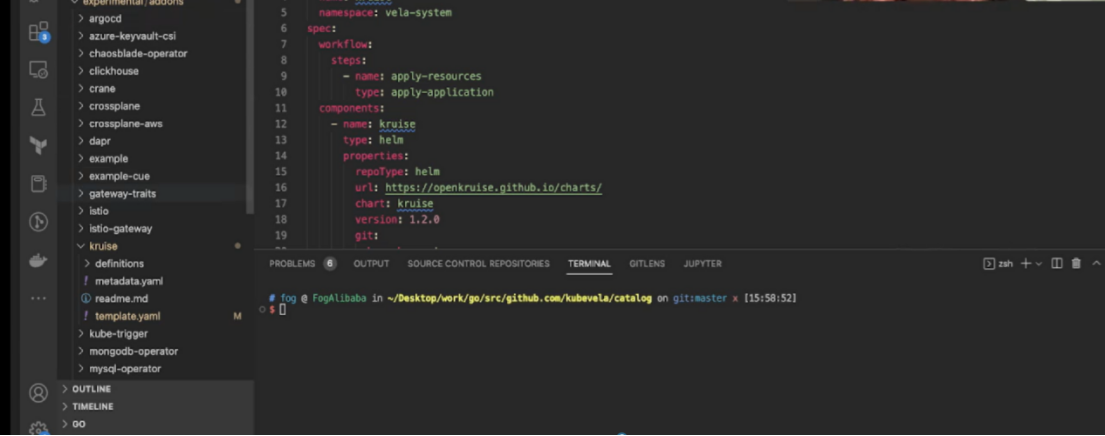1105x436 pixels.
Task: Create a new terminal with the plus icon
Action: point(1025,263)
